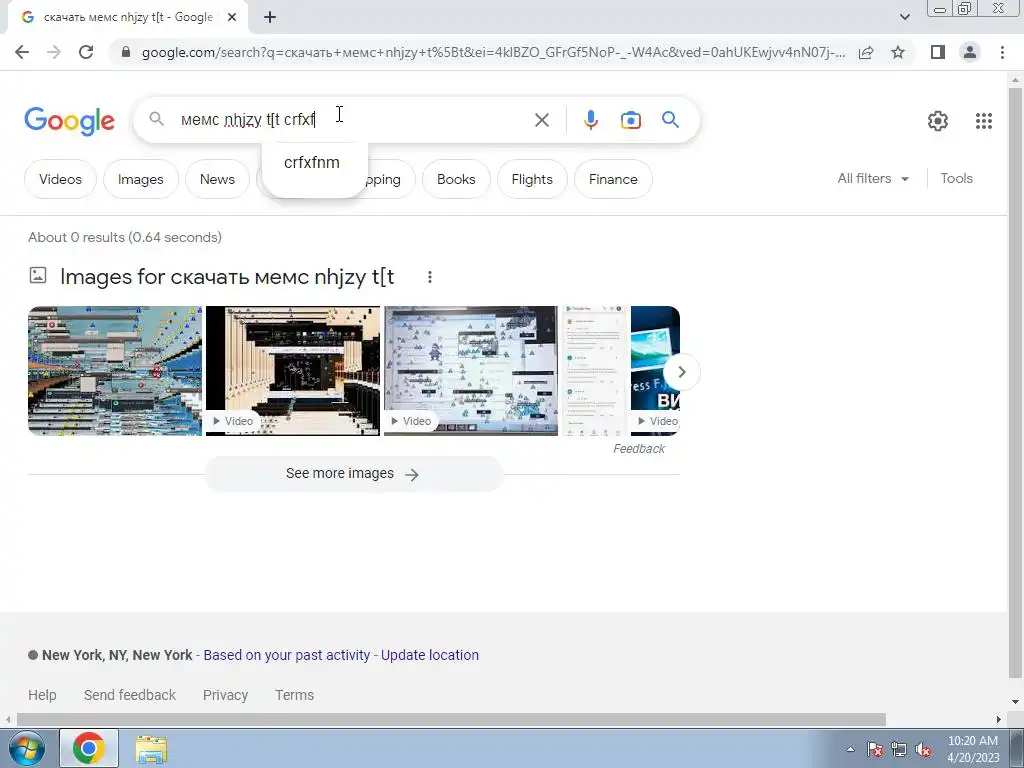Open the search Tools options
Screen dimensions: 1024x768
(956, 178)
